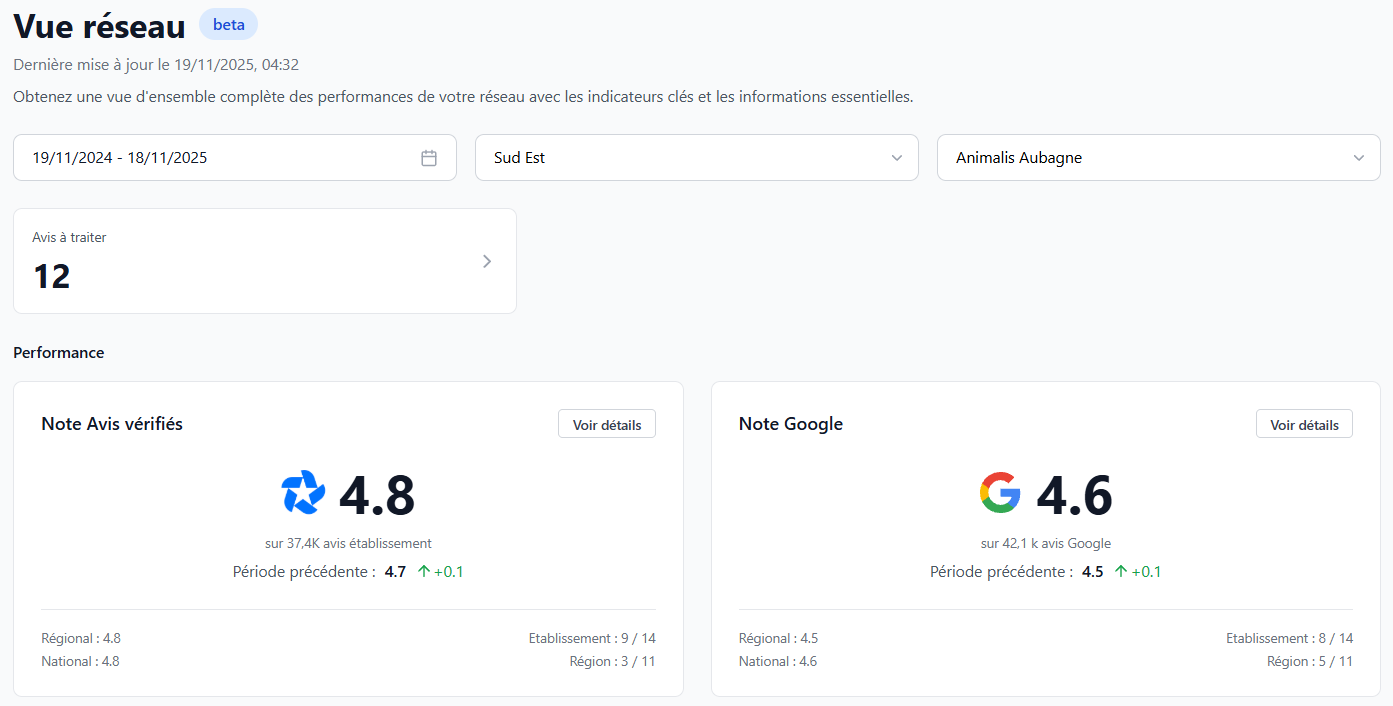Open the Sud Est region dropdown
This screenshot has width=1393, height=706.
point(696,158)
